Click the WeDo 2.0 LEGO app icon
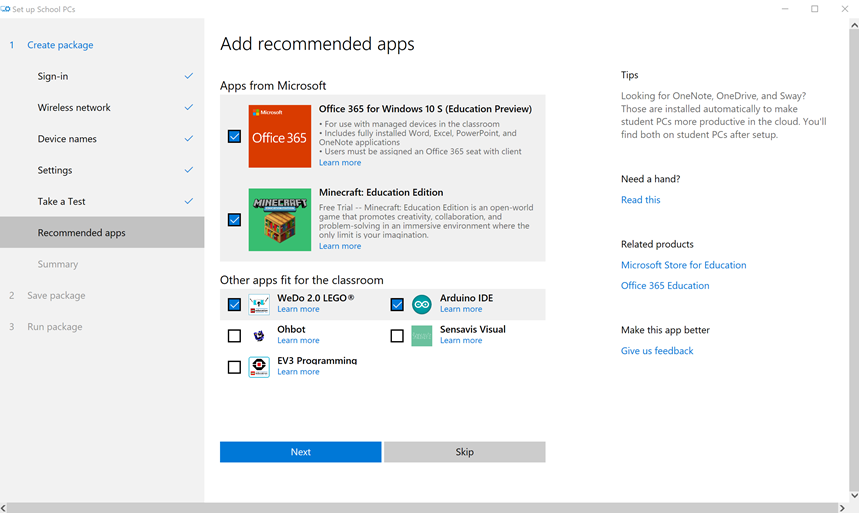The width and height of the screenshot is (860, 513). click(x=259, y=304)
